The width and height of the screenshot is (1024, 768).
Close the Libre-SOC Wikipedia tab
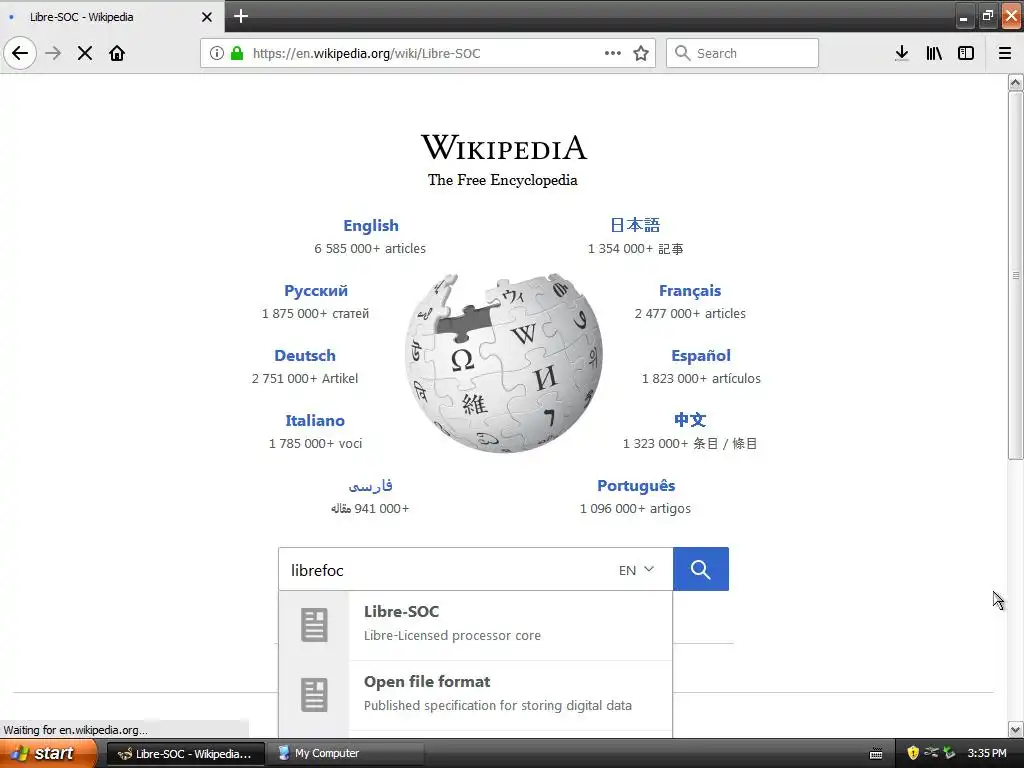207,17
